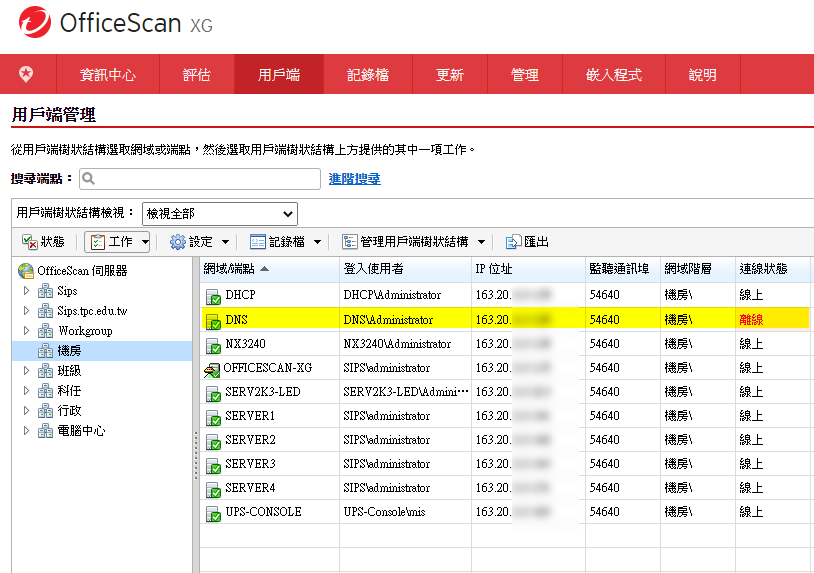Open the 管理用戶端樹狀結構 dropdown arrow
The height and width of the screenshot is (573, 814).
(x=481, y=242)
